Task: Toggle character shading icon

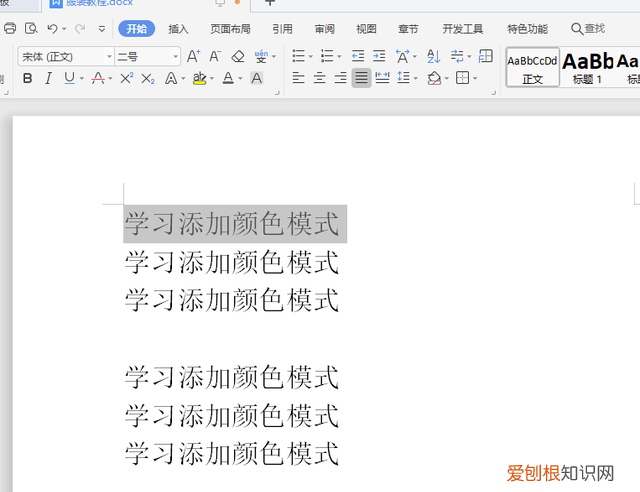Action: click(257, 78)
